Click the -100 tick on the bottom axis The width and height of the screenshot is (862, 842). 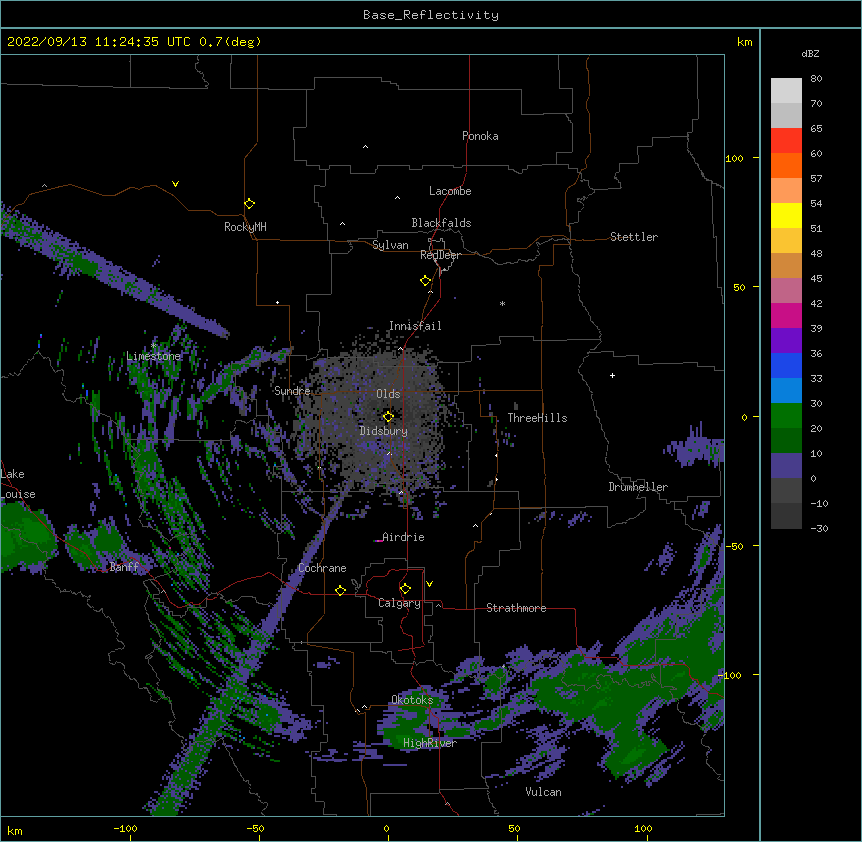[126, 828]
